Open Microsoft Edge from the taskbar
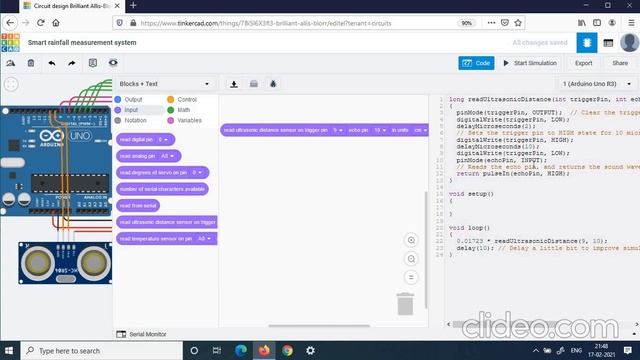 241,351
